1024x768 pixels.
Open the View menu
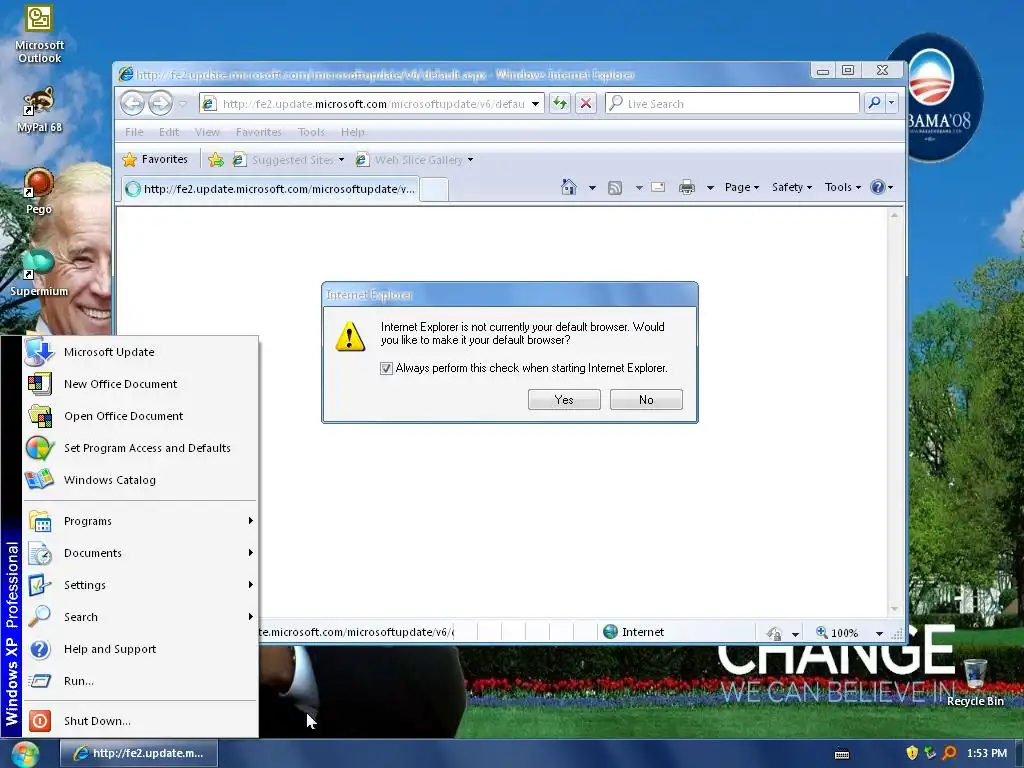pos(207,132)
